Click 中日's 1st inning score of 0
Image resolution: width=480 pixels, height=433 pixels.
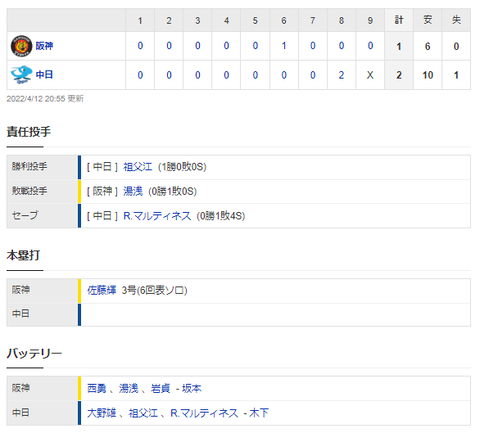tap(140, 75)
